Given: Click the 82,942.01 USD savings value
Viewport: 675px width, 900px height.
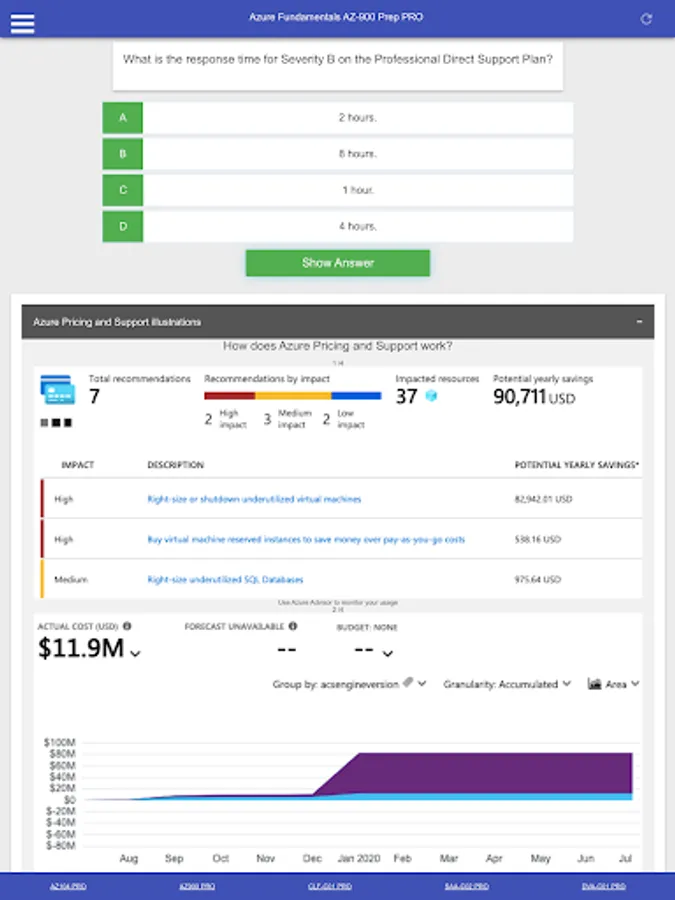Looking at the screenshot, I should pyautogui.click(x=543, y=499).
